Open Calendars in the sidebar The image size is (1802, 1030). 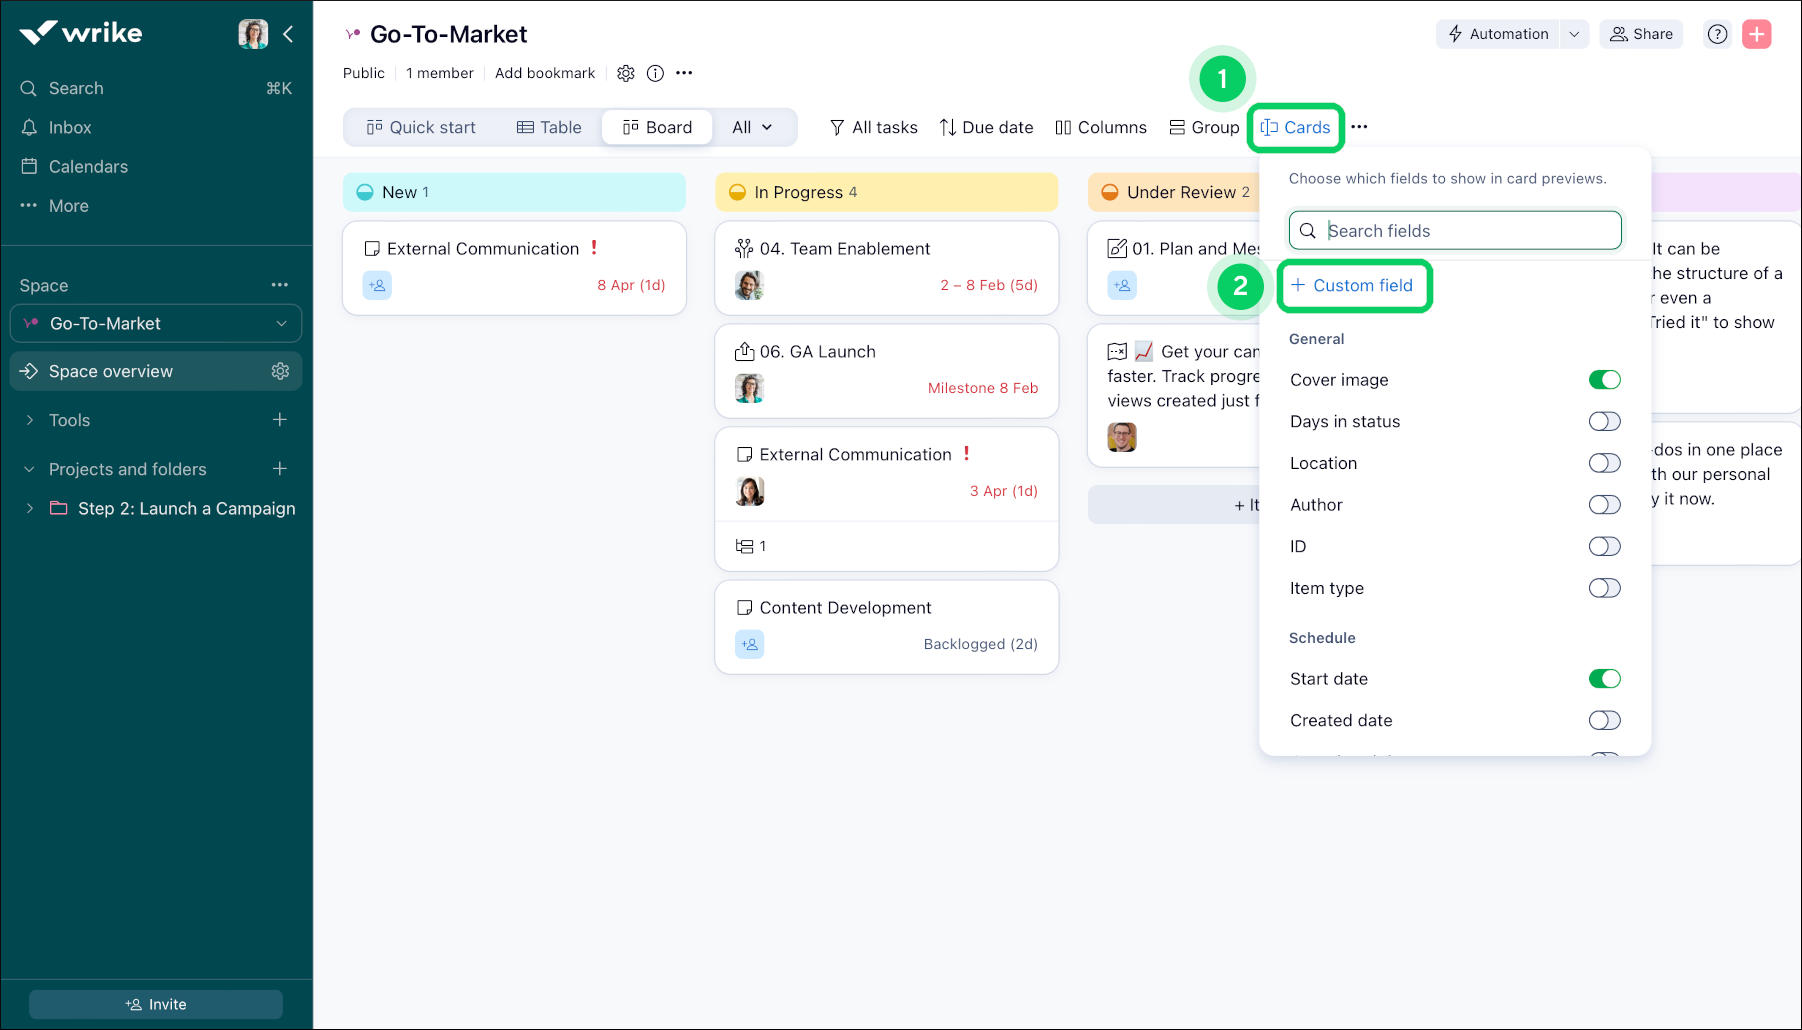click(x=88, y=166)
